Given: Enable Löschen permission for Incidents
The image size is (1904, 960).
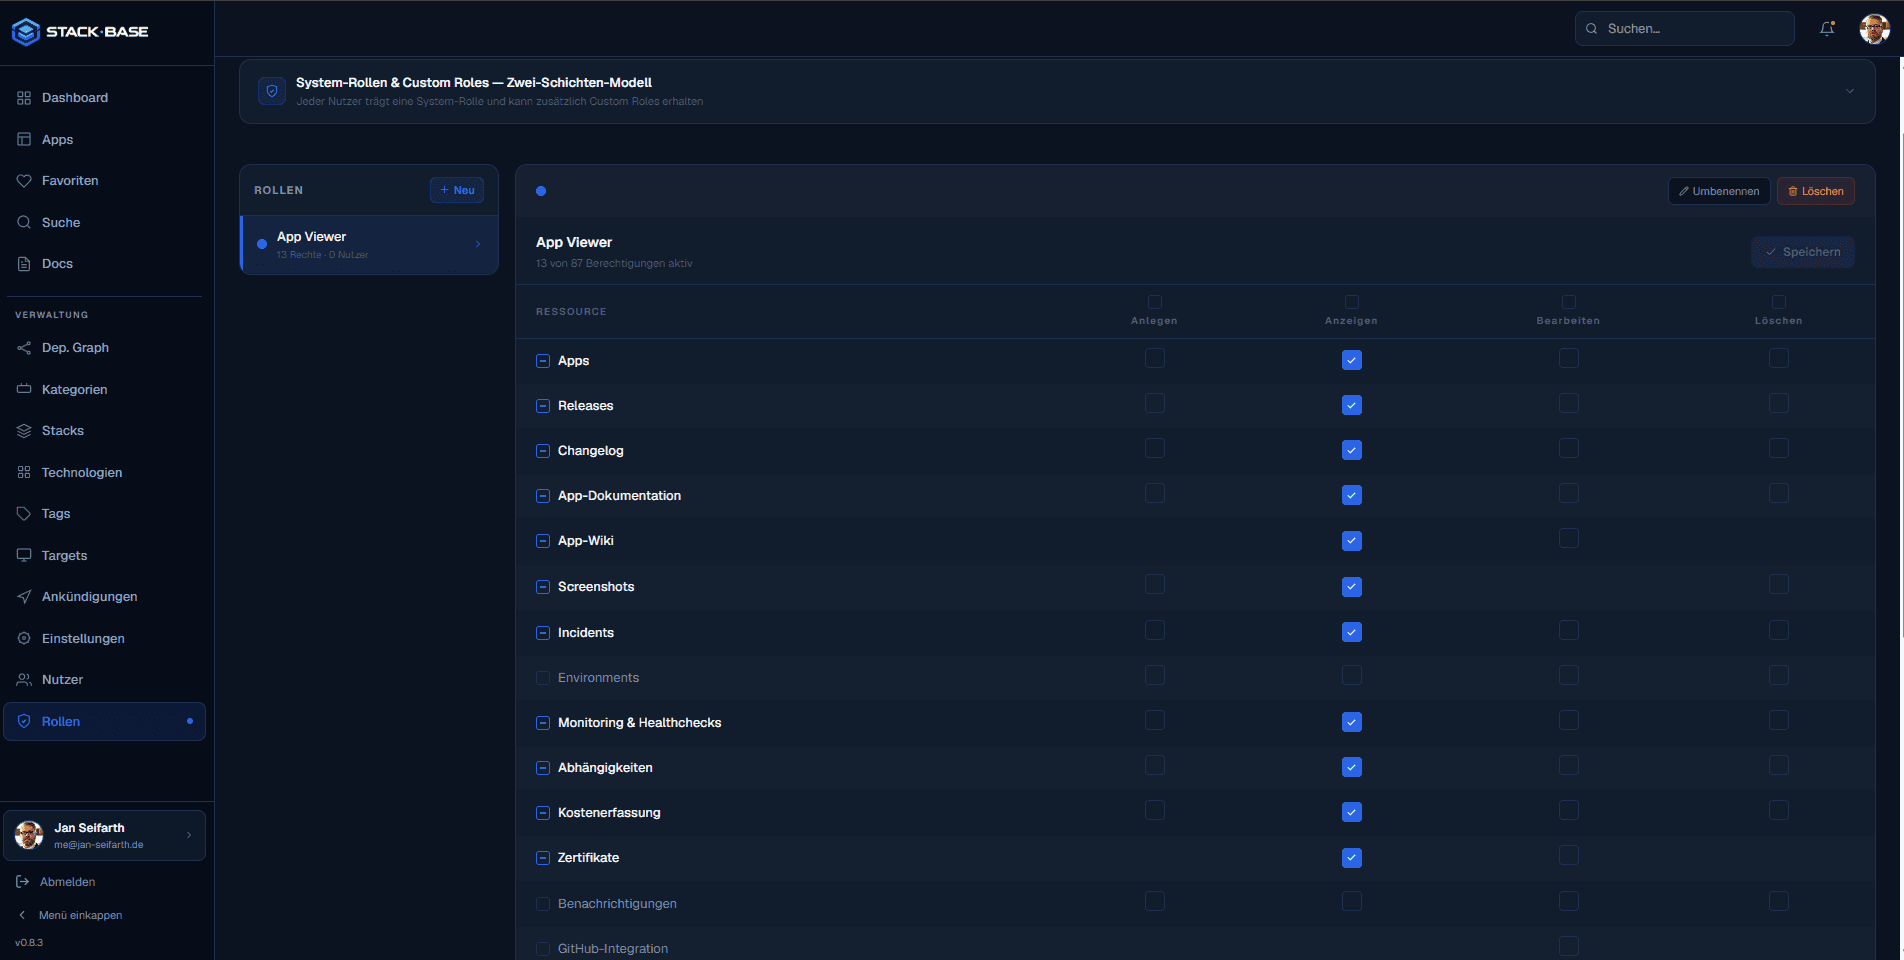Looking at the screenshot, I should (1779, 631).
